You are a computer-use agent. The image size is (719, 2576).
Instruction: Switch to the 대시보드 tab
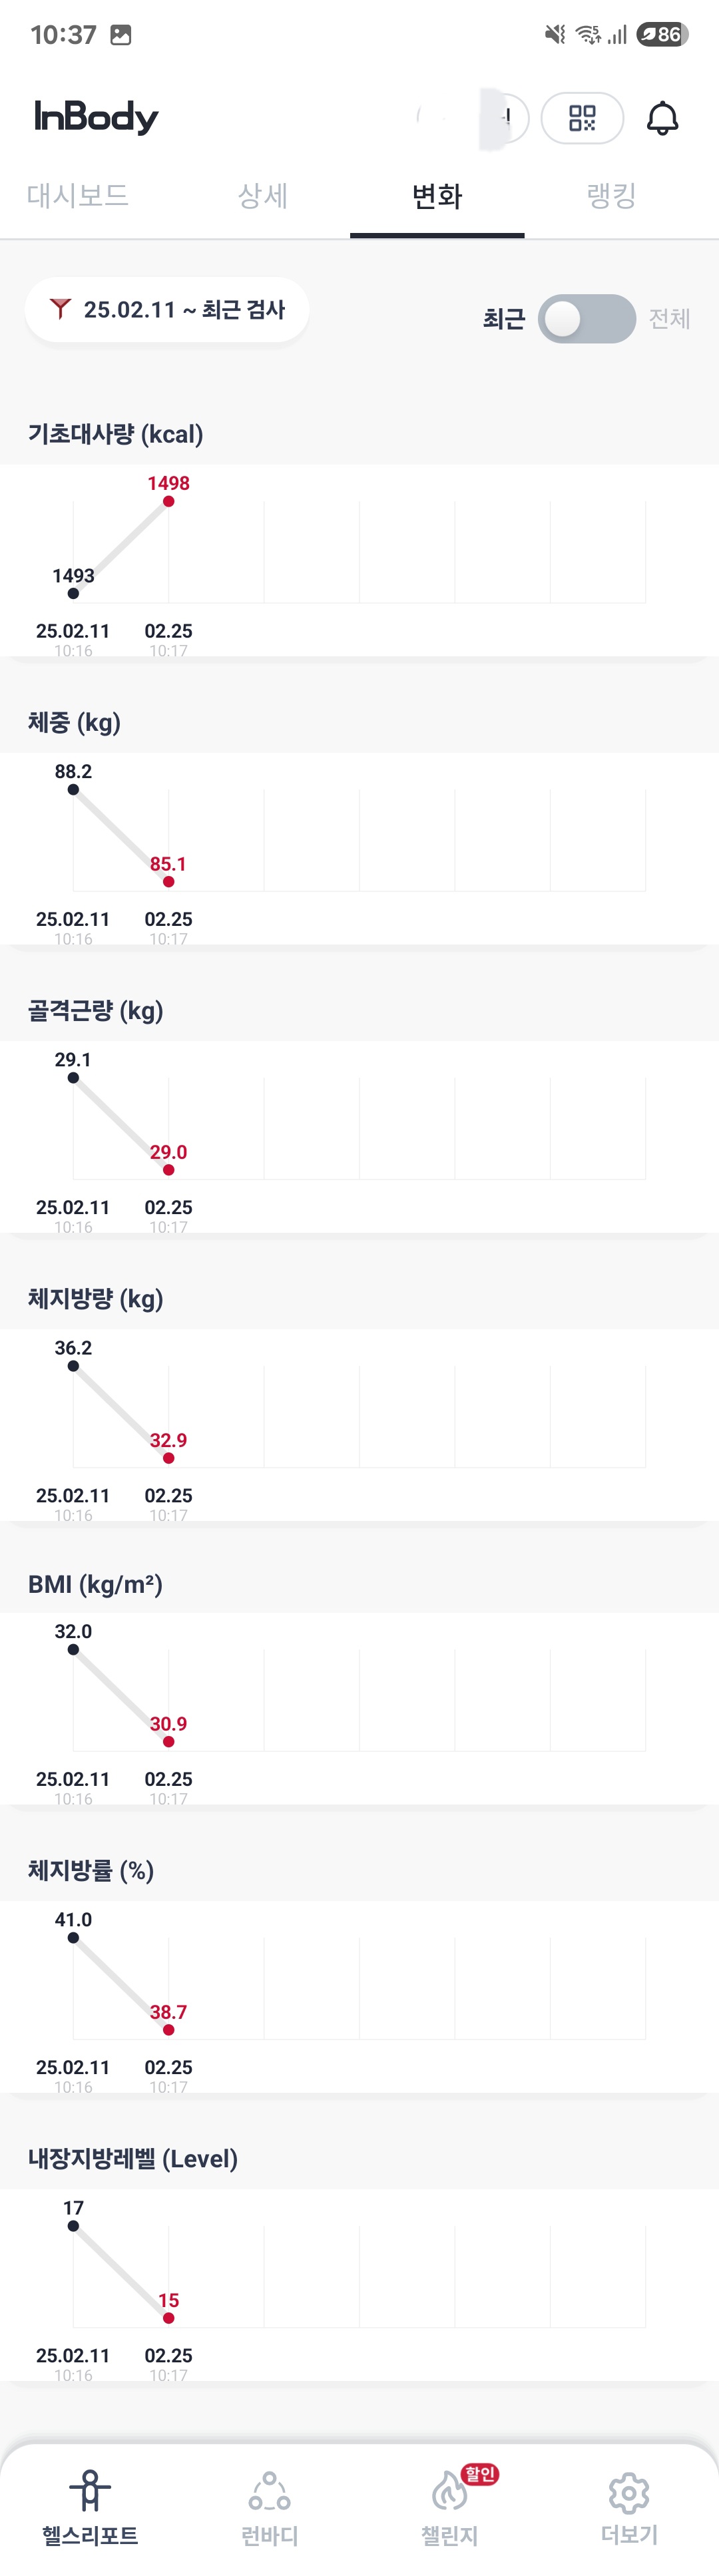point(78,195)
